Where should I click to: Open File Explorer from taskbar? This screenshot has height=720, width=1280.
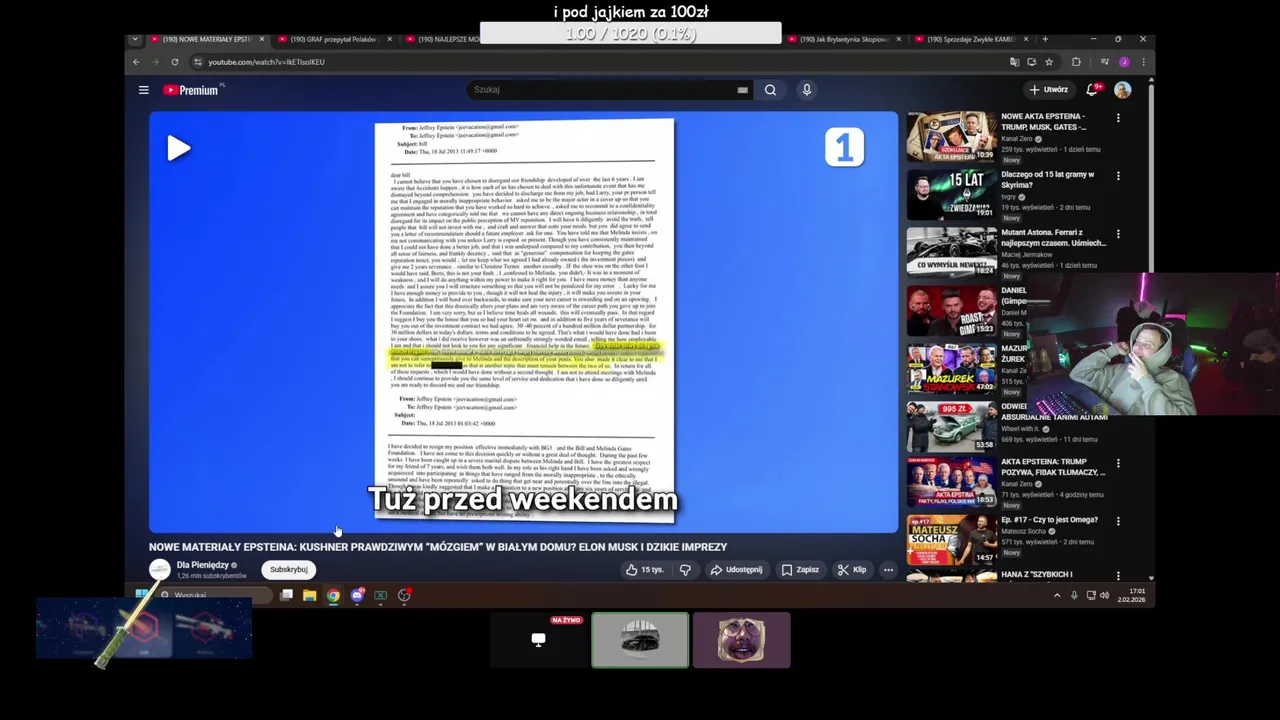coord(310,595)
